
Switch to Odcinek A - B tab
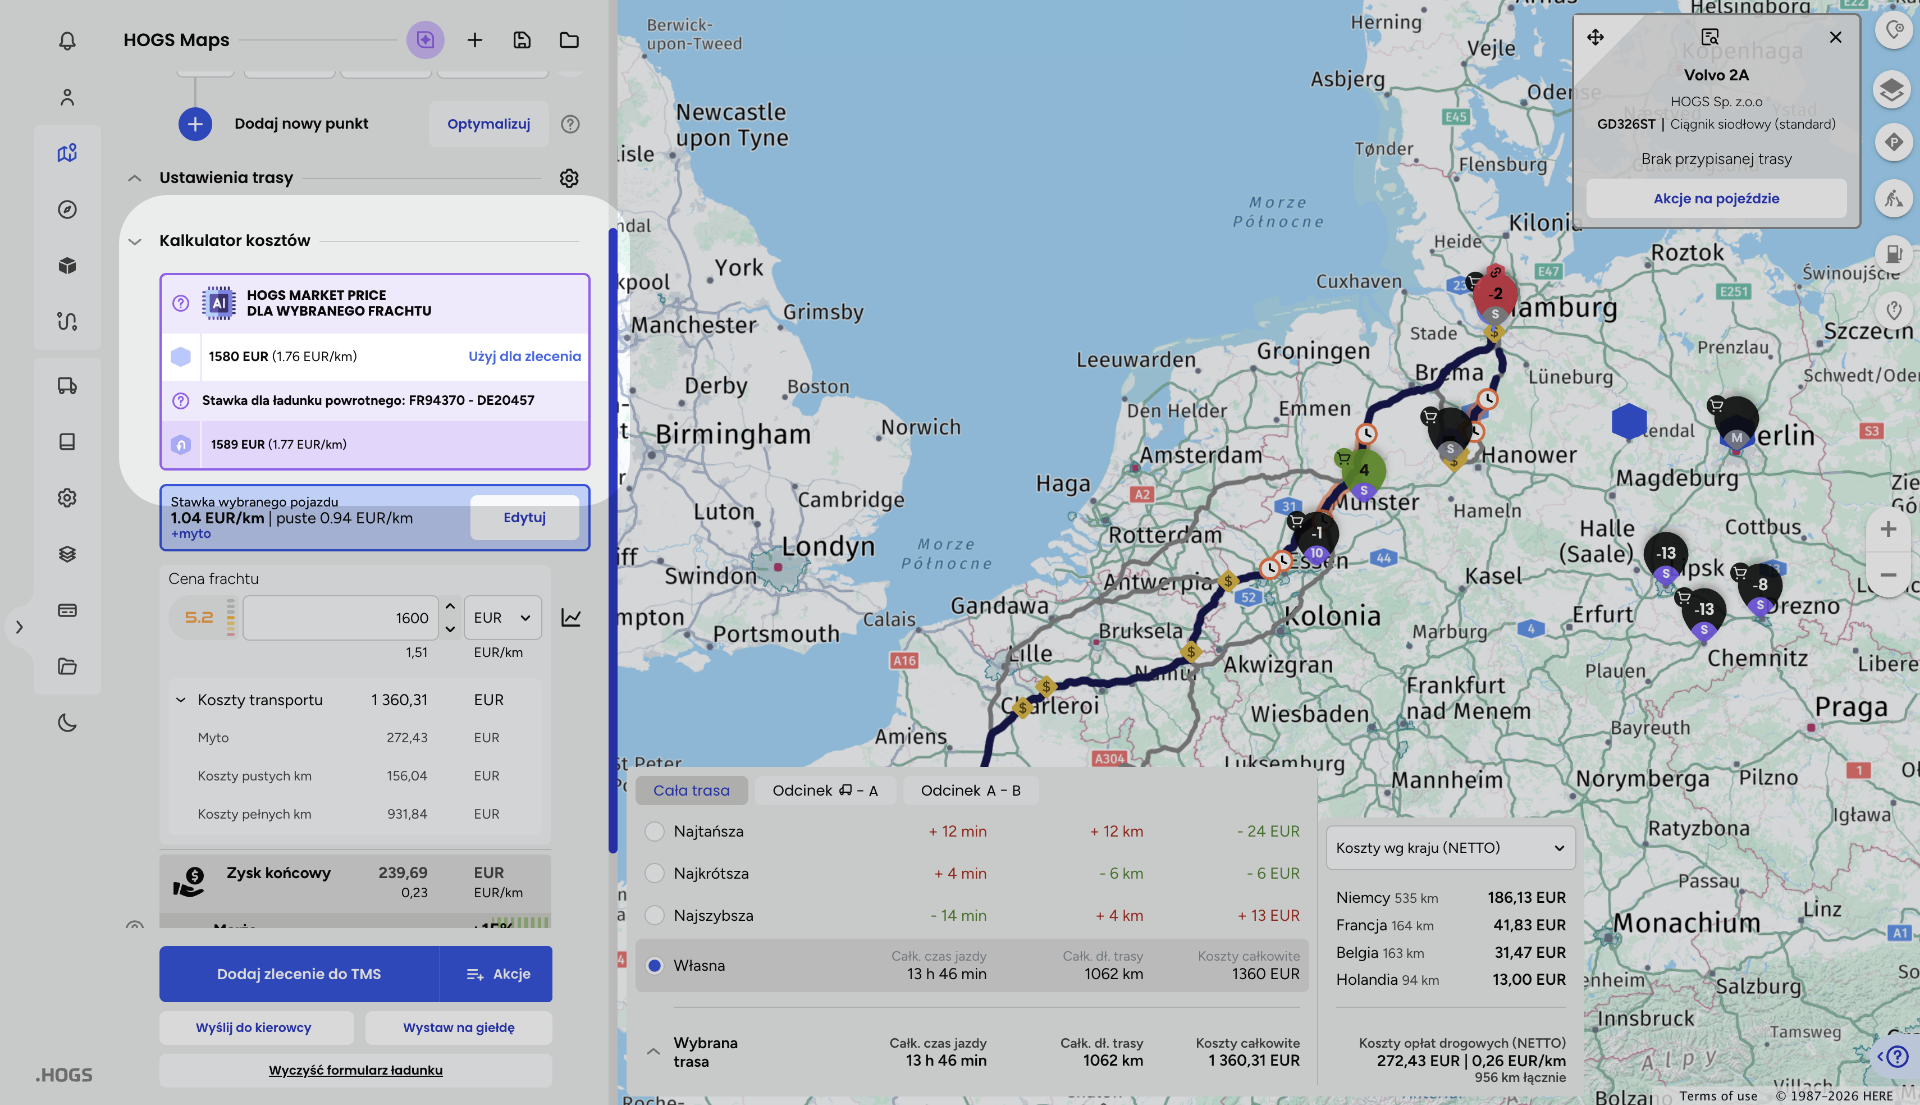[x=970, y=790]
